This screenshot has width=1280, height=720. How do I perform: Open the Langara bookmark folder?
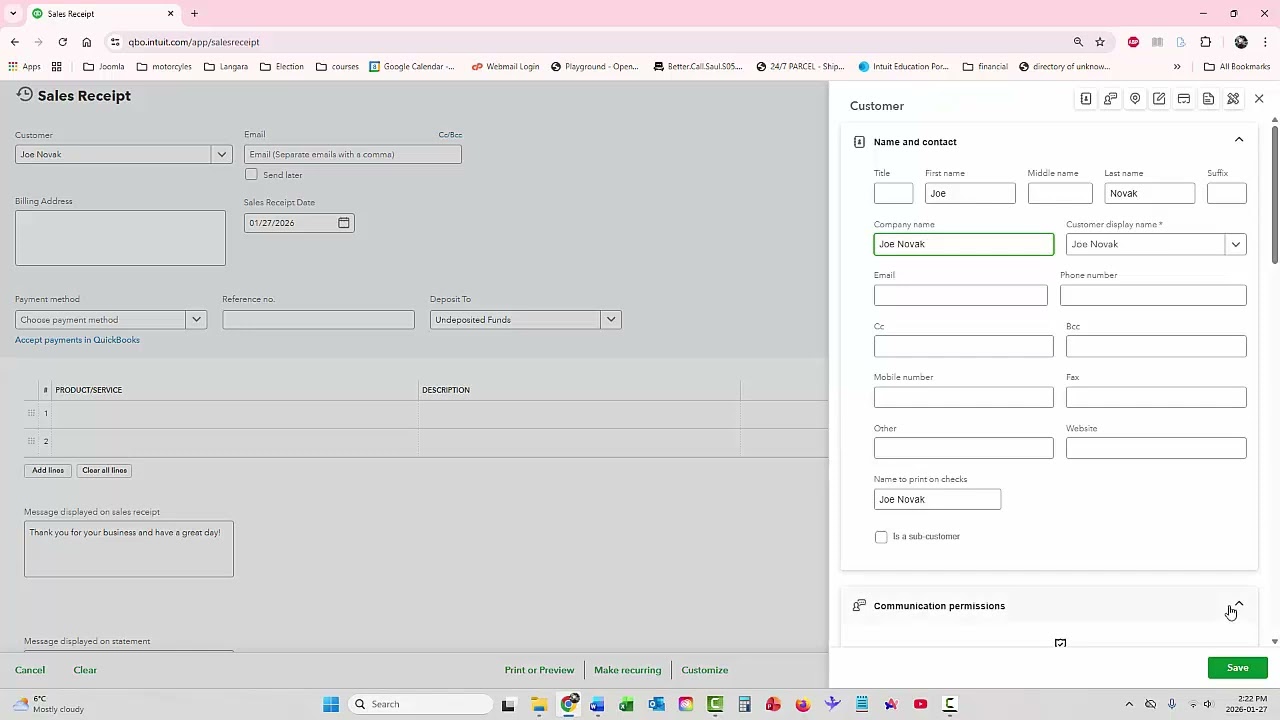[x=225, y=67]
